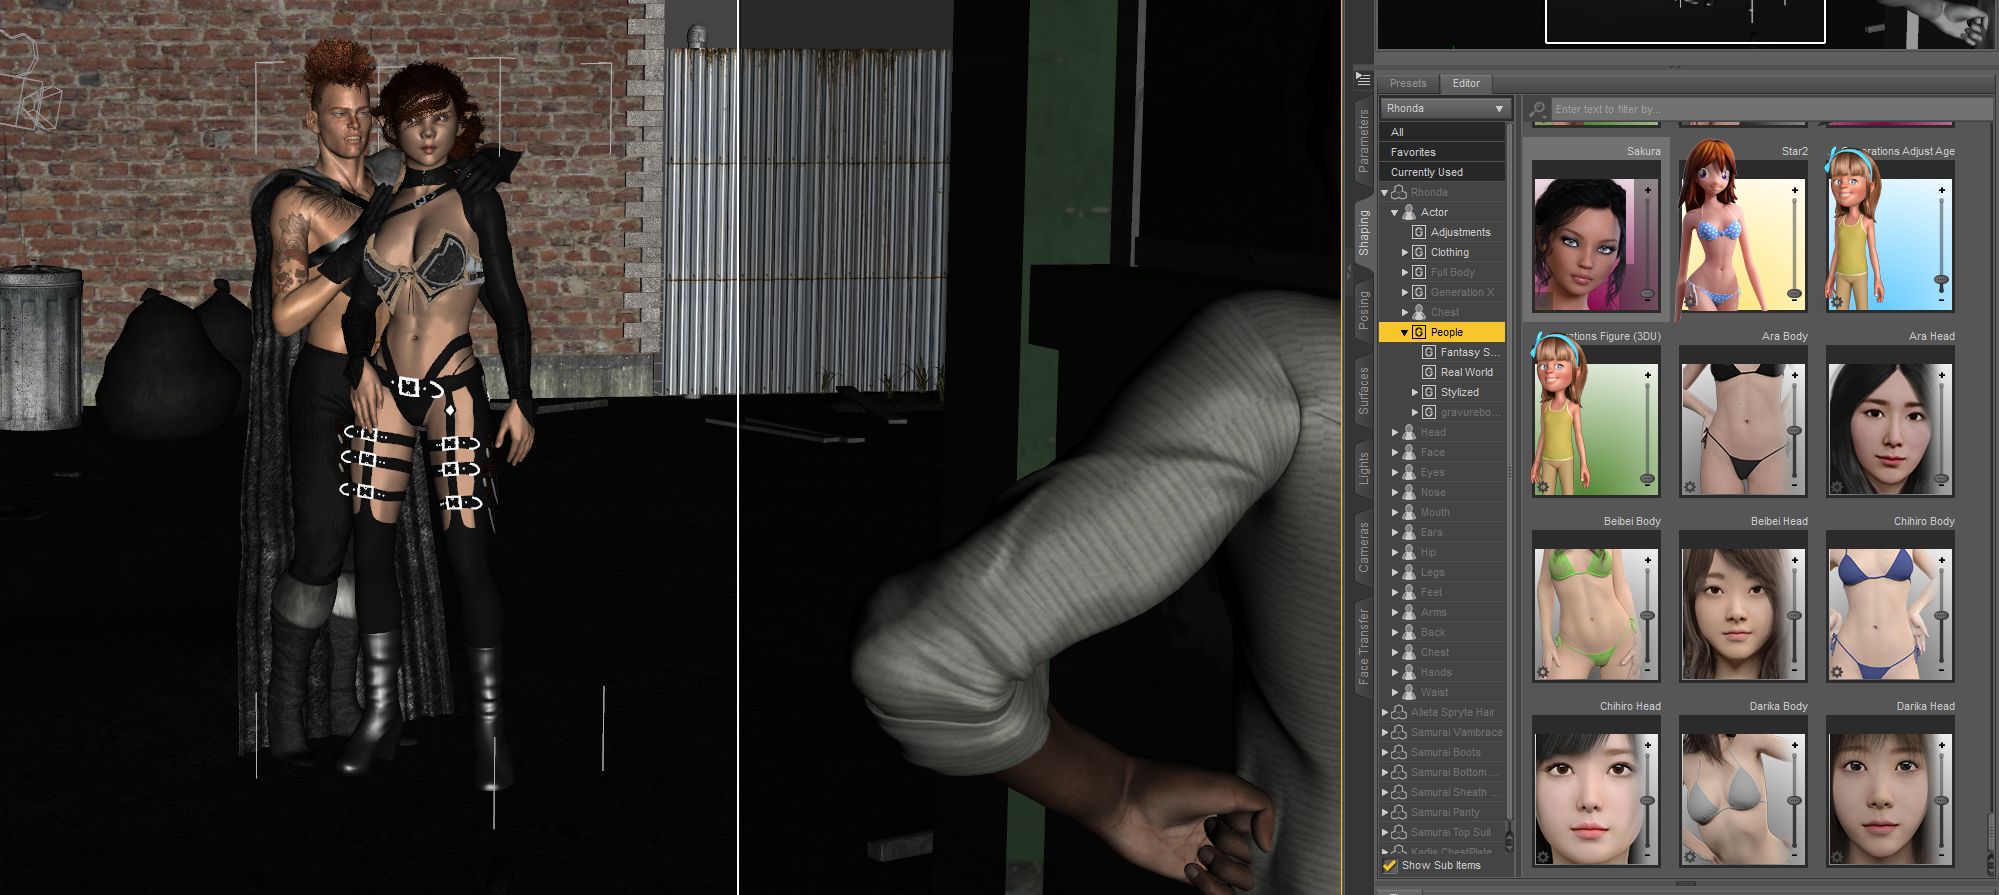Open the Rhonda node selection dropdown

tap(1444, 108)
